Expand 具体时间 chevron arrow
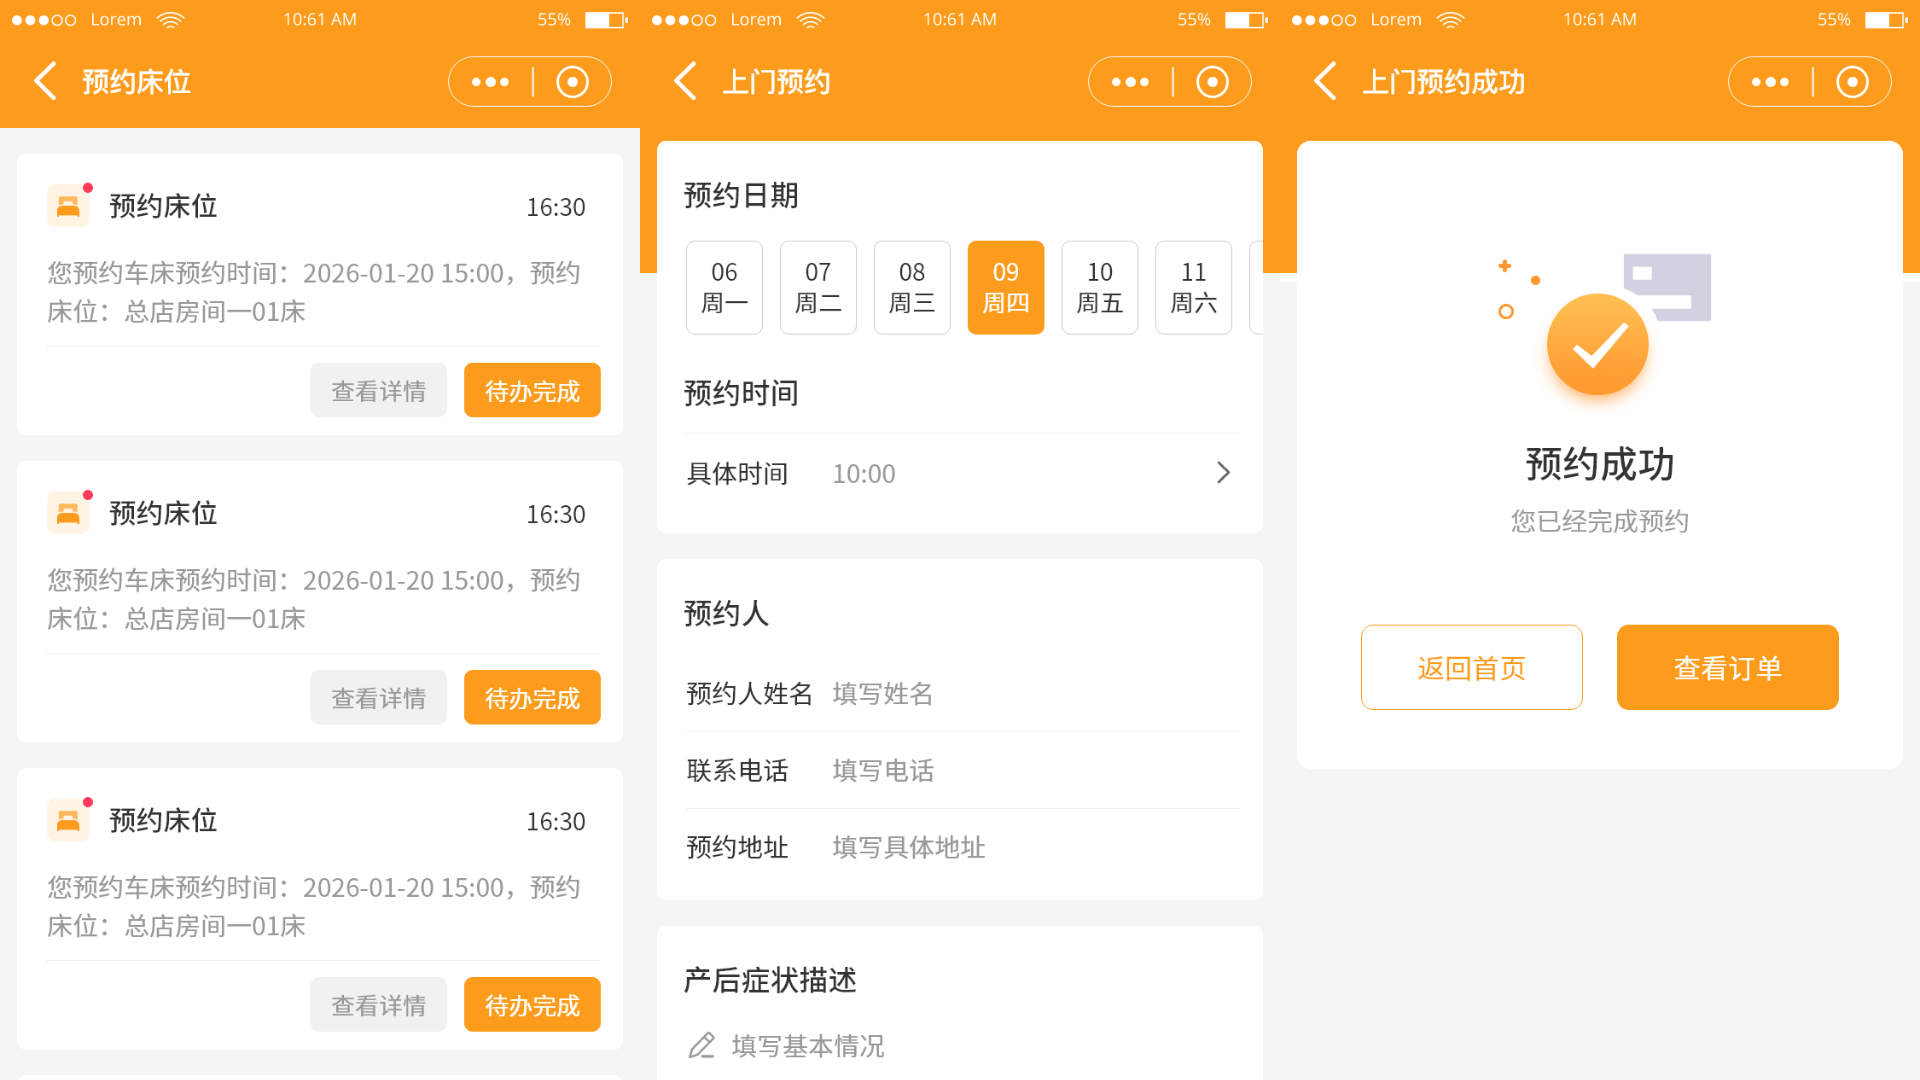 click(x=1223, y=473)
